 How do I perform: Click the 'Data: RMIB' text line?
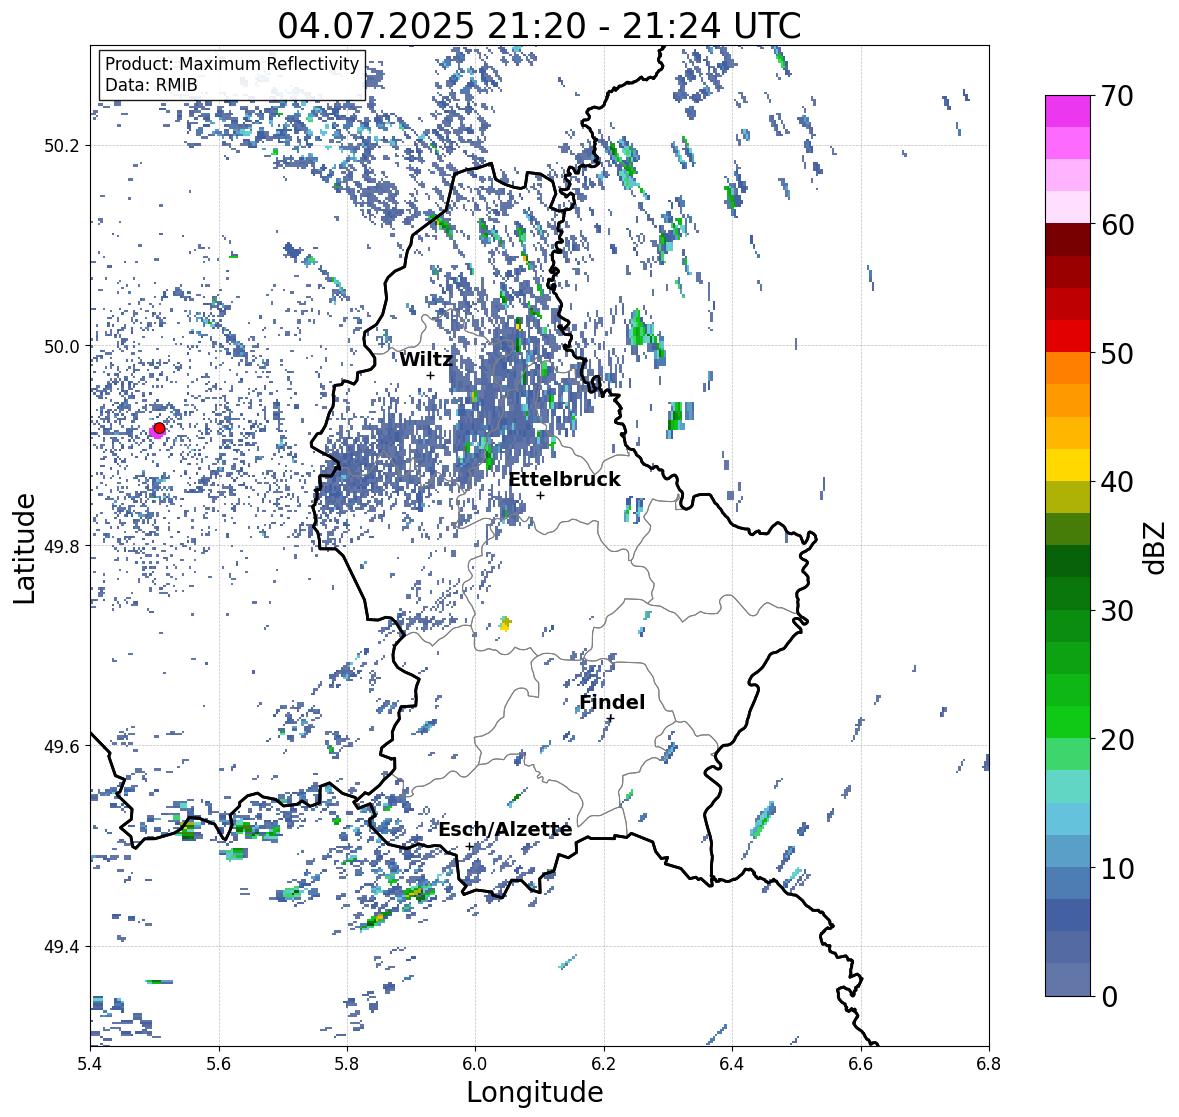click(150, 85)
